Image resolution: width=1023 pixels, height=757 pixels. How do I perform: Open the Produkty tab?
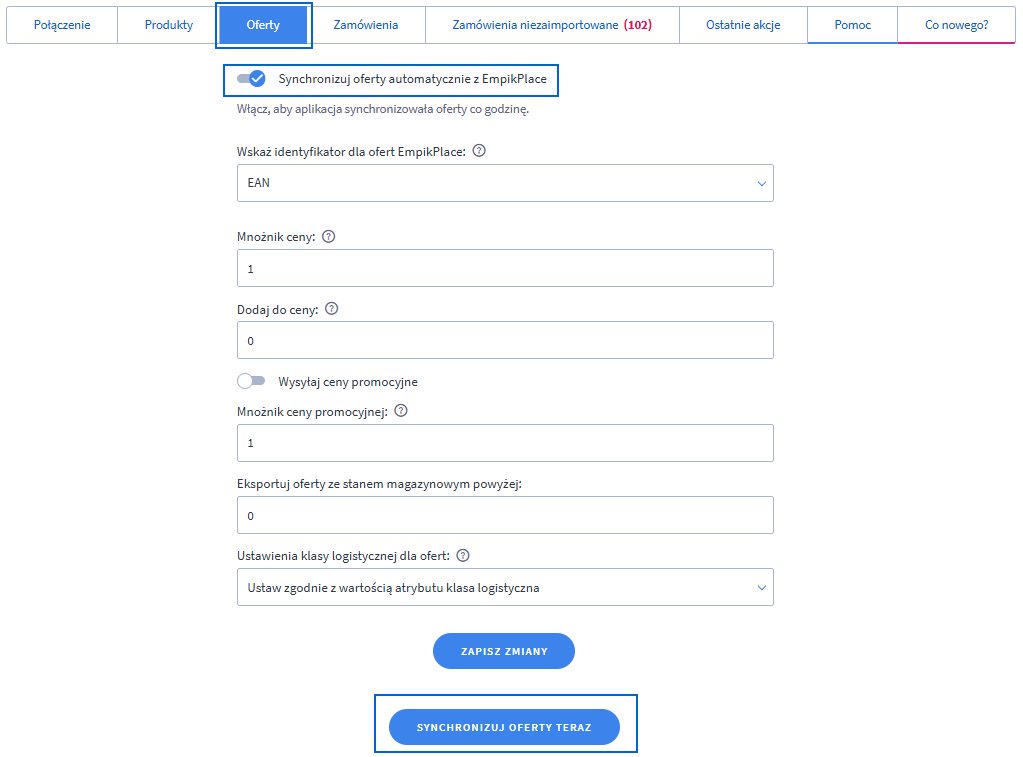point(168,25)
